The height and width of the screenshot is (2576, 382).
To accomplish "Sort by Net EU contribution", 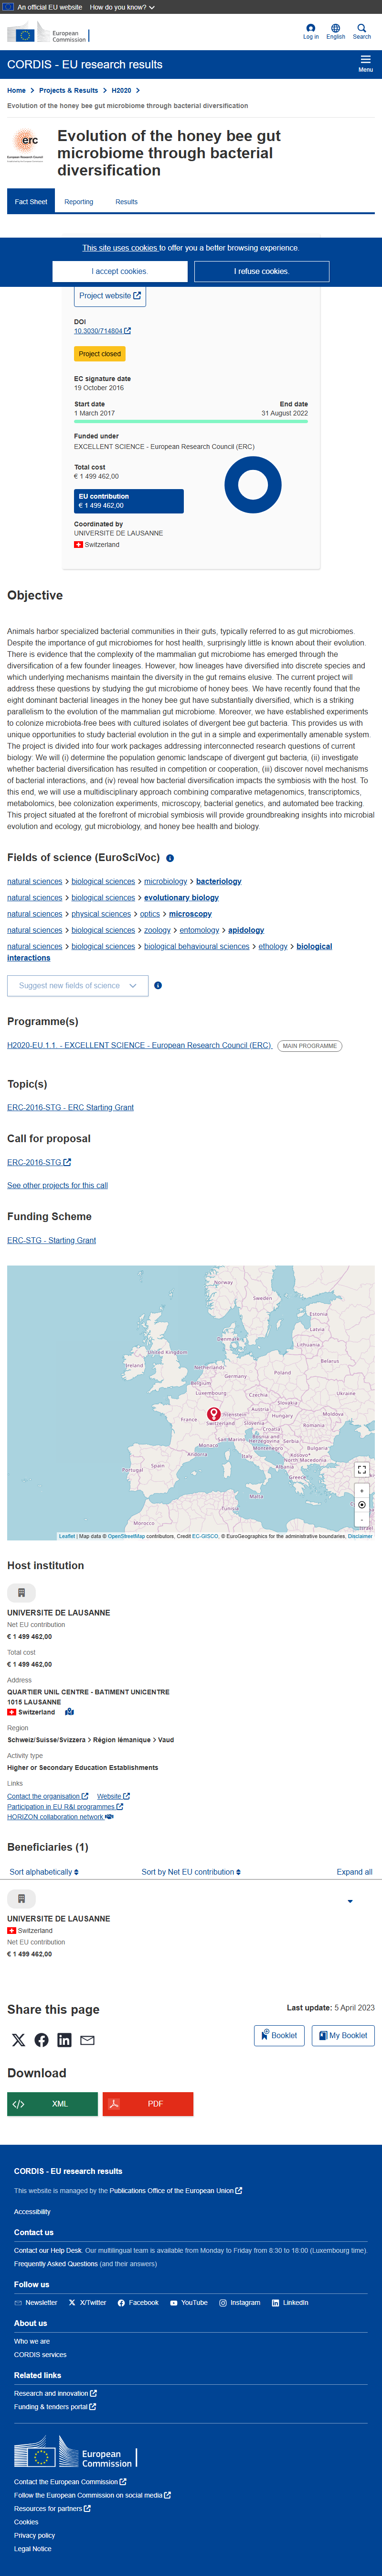I will click(x=191, y=1872).
